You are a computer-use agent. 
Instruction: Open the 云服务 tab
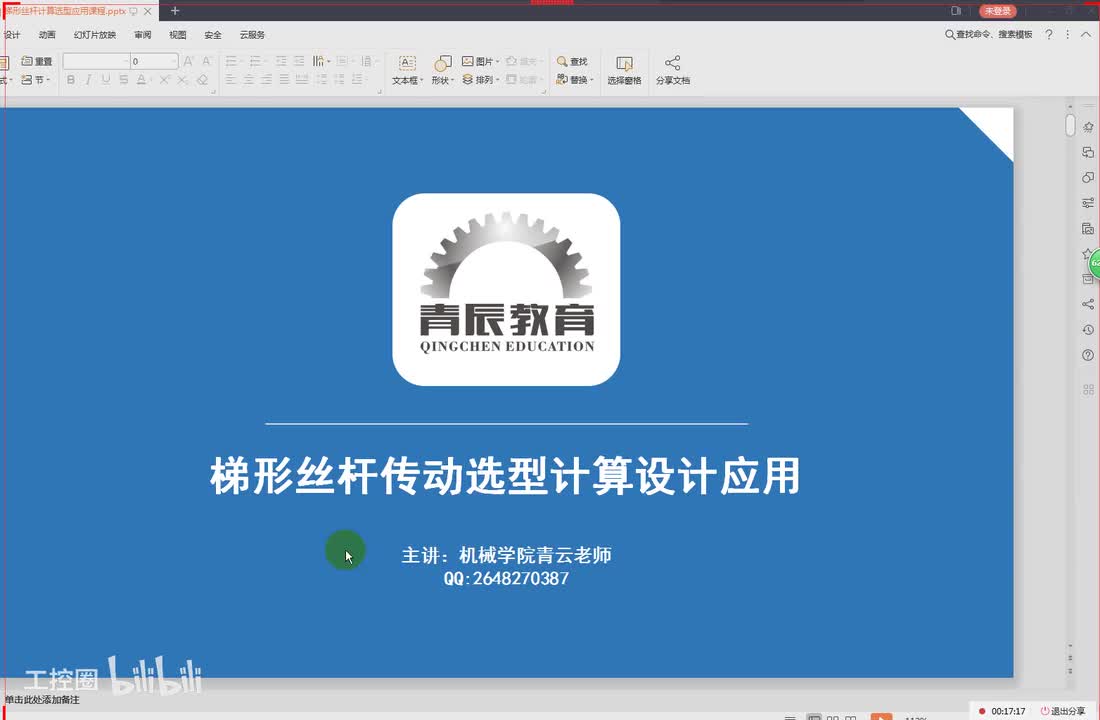[252, 34]
